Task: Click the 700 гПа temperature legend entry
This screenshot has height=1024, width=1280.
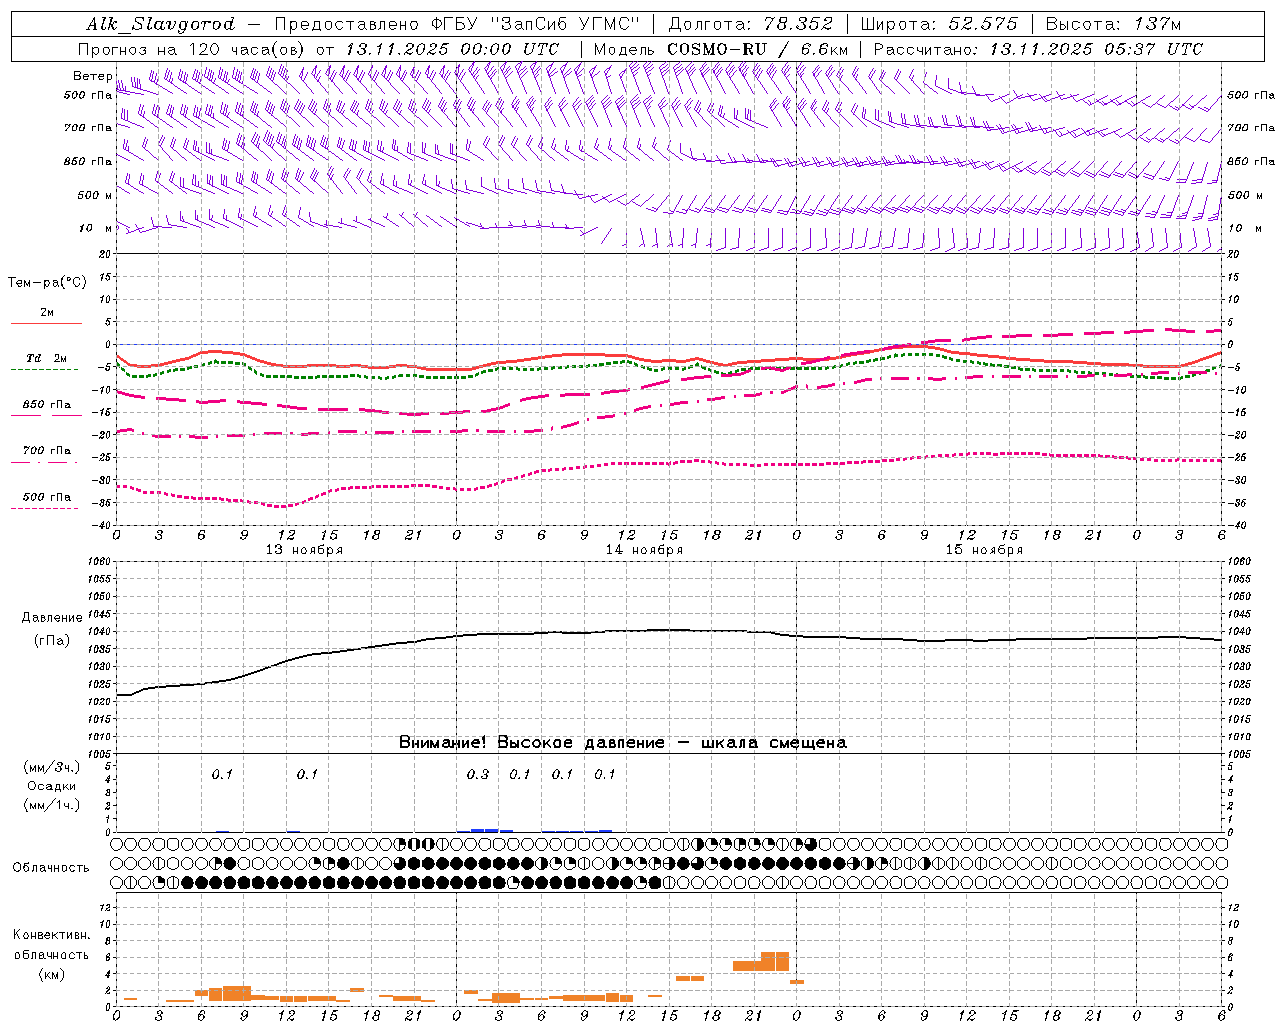Action: point(47,451)
